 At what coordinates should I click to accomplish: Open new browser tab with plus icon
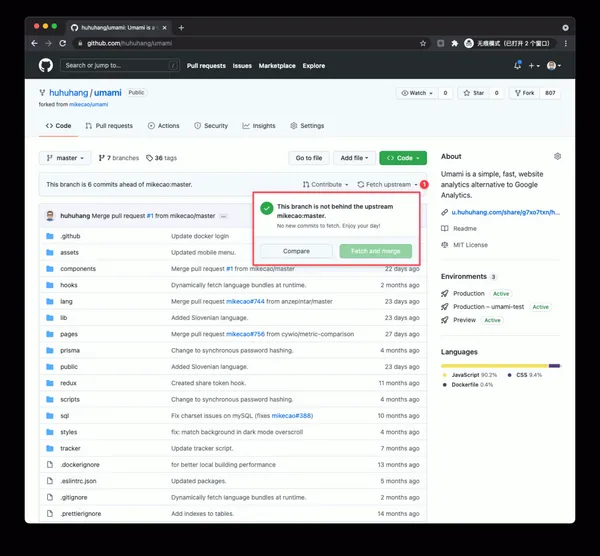pos(181,28)
